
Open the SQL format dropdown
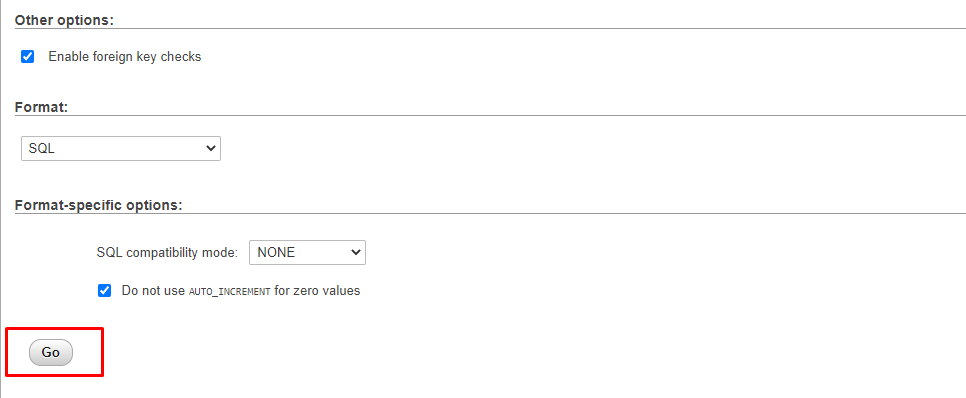click(121, 148)
